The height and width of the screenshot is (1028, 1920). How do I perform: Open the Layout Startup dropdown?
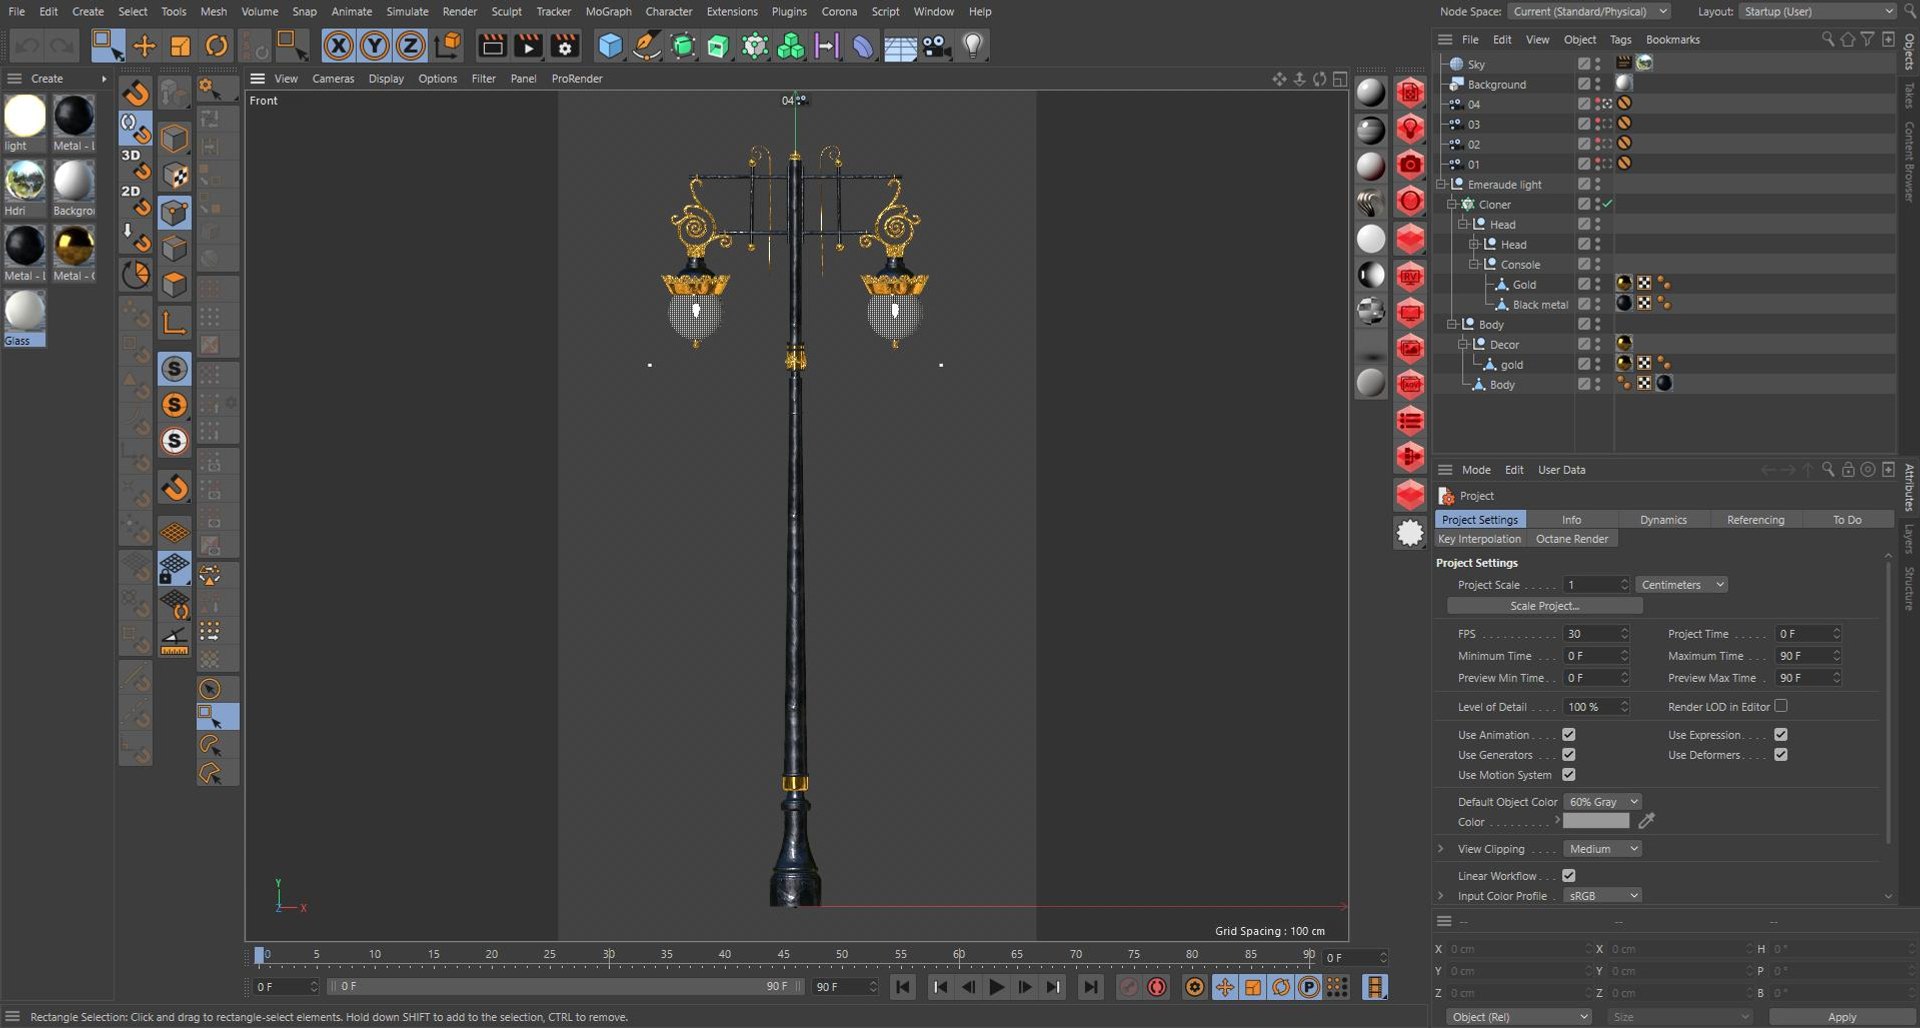pyautogui.click(x=1816, y=11)
